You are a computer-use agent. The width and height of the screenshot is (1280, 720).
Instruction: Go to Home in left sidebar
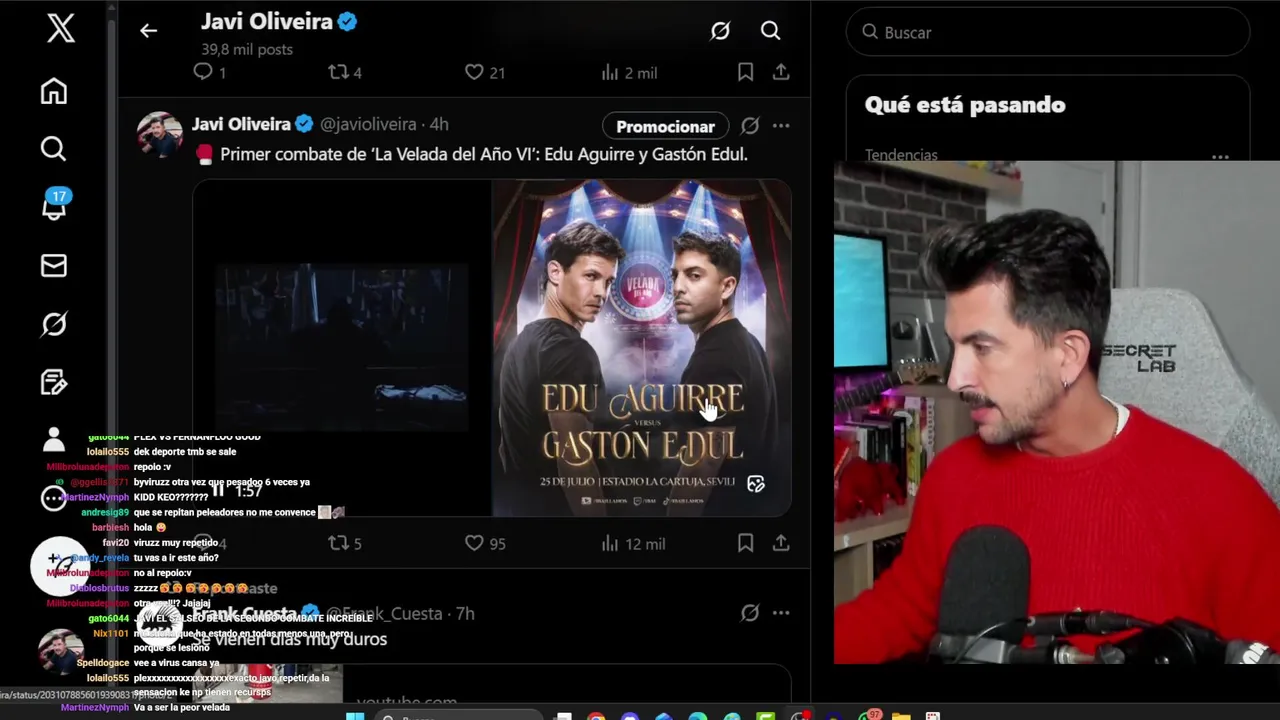click(x=54, y=91)
